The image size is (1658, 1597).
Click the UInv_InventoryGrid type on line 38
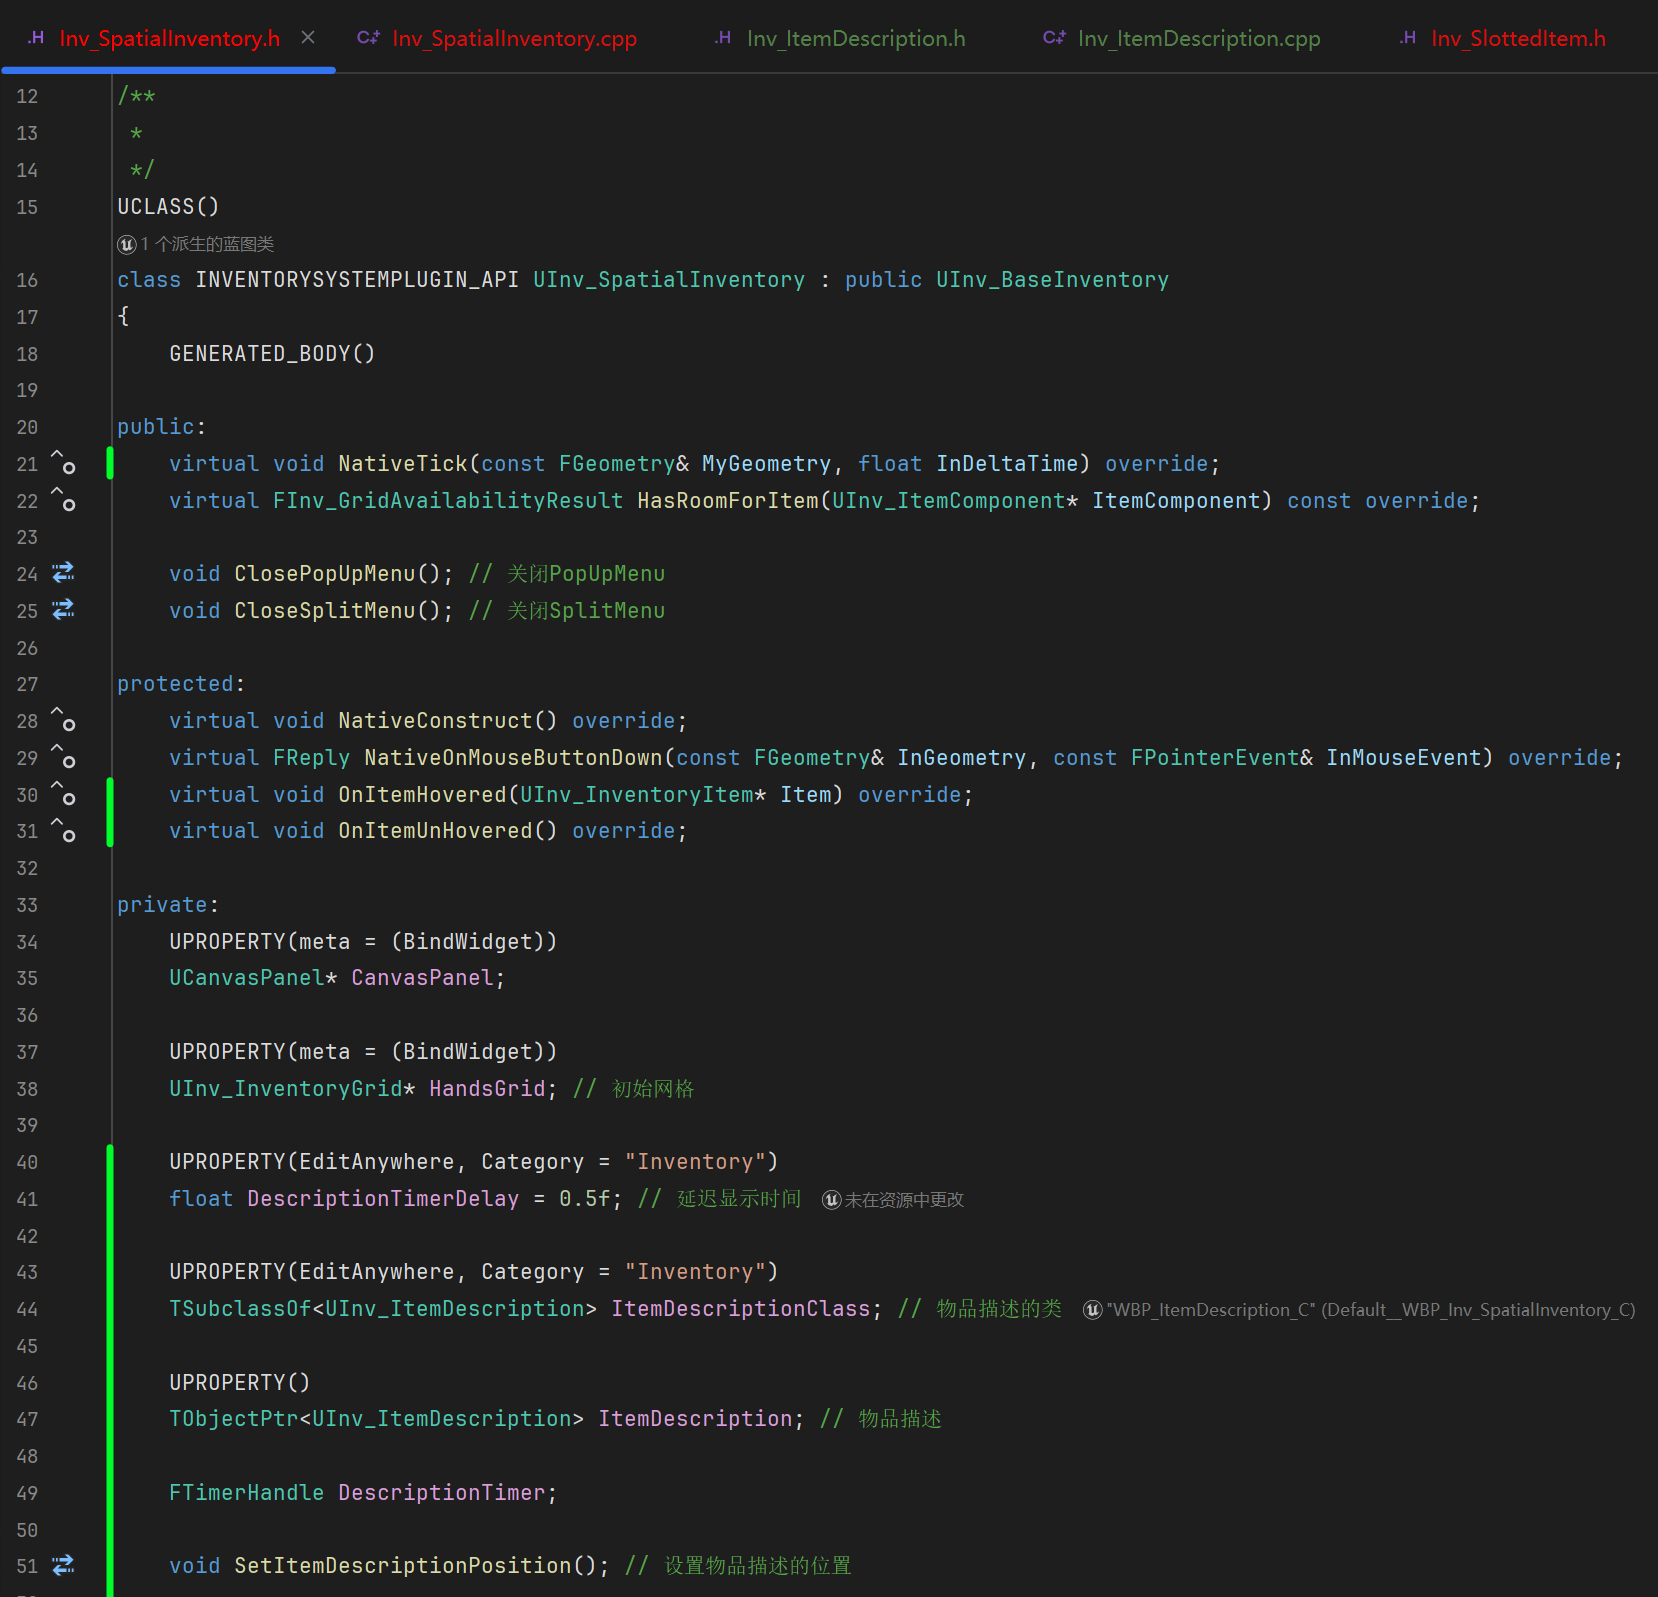[x=286, y=1088]
